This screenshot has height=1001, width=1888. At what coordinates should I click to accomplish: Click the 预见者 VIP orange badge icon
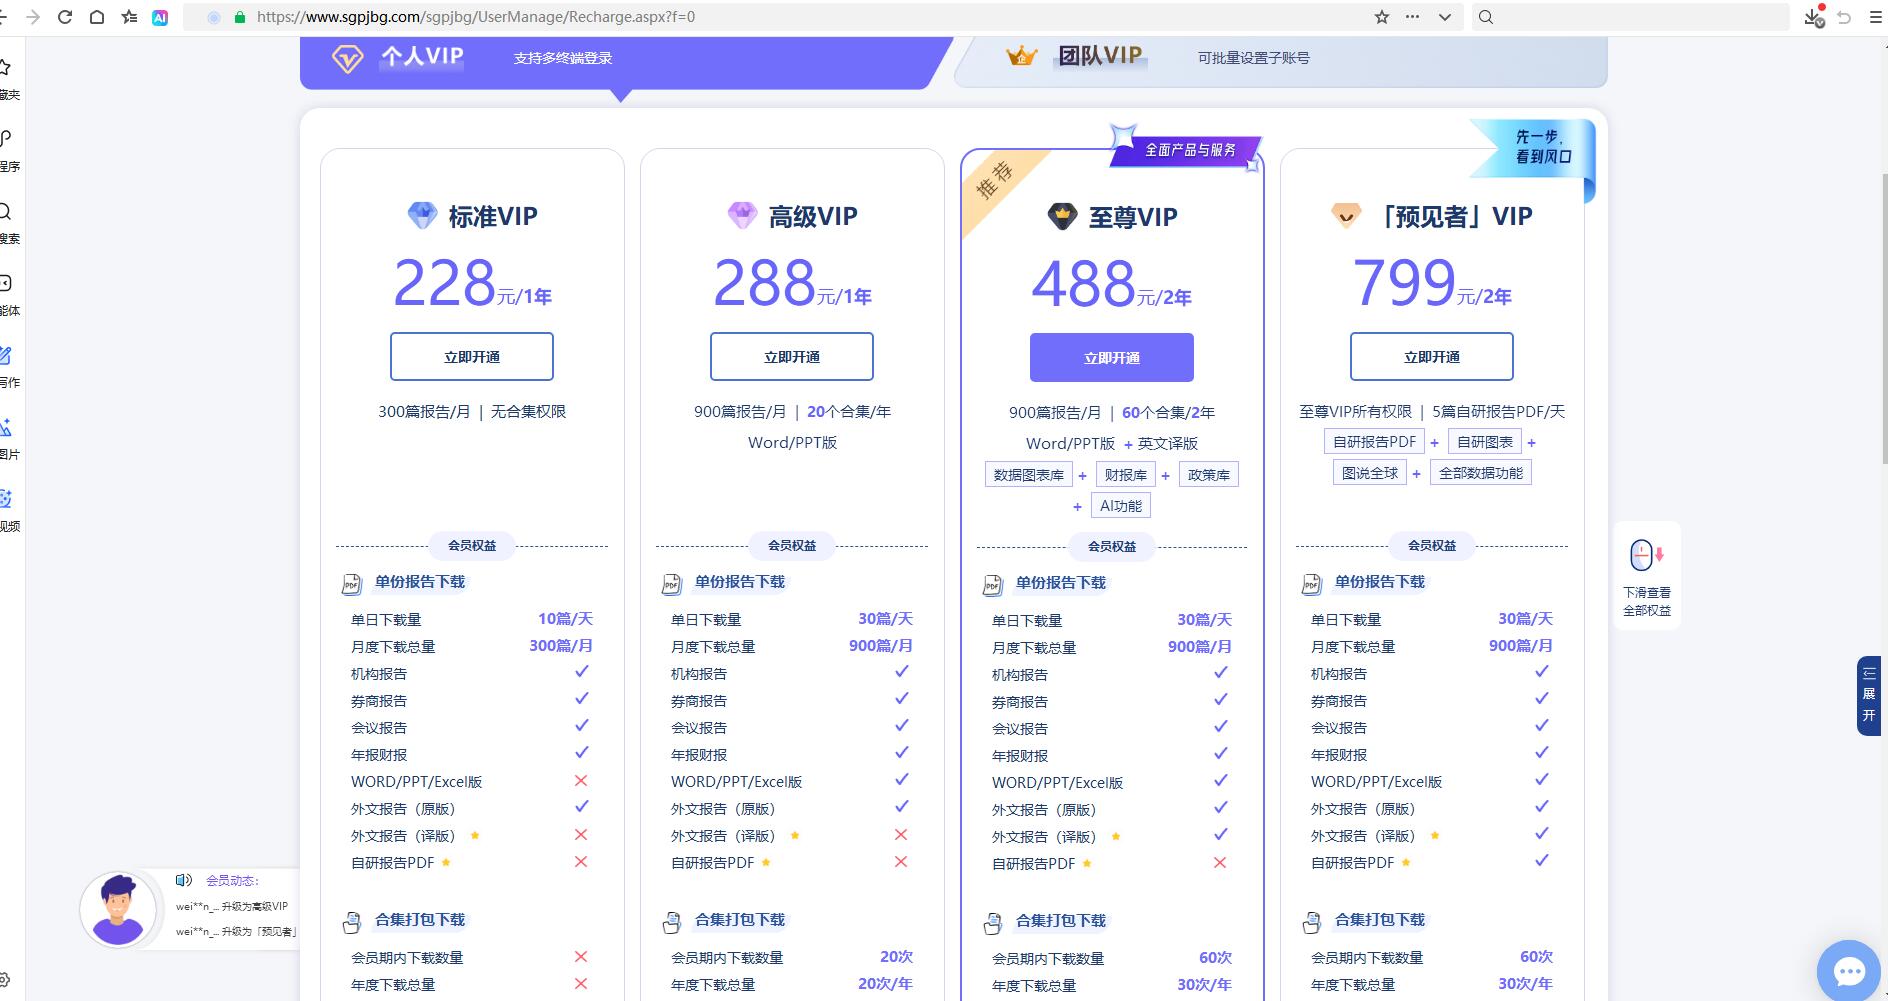click(x=1346, y=215)
